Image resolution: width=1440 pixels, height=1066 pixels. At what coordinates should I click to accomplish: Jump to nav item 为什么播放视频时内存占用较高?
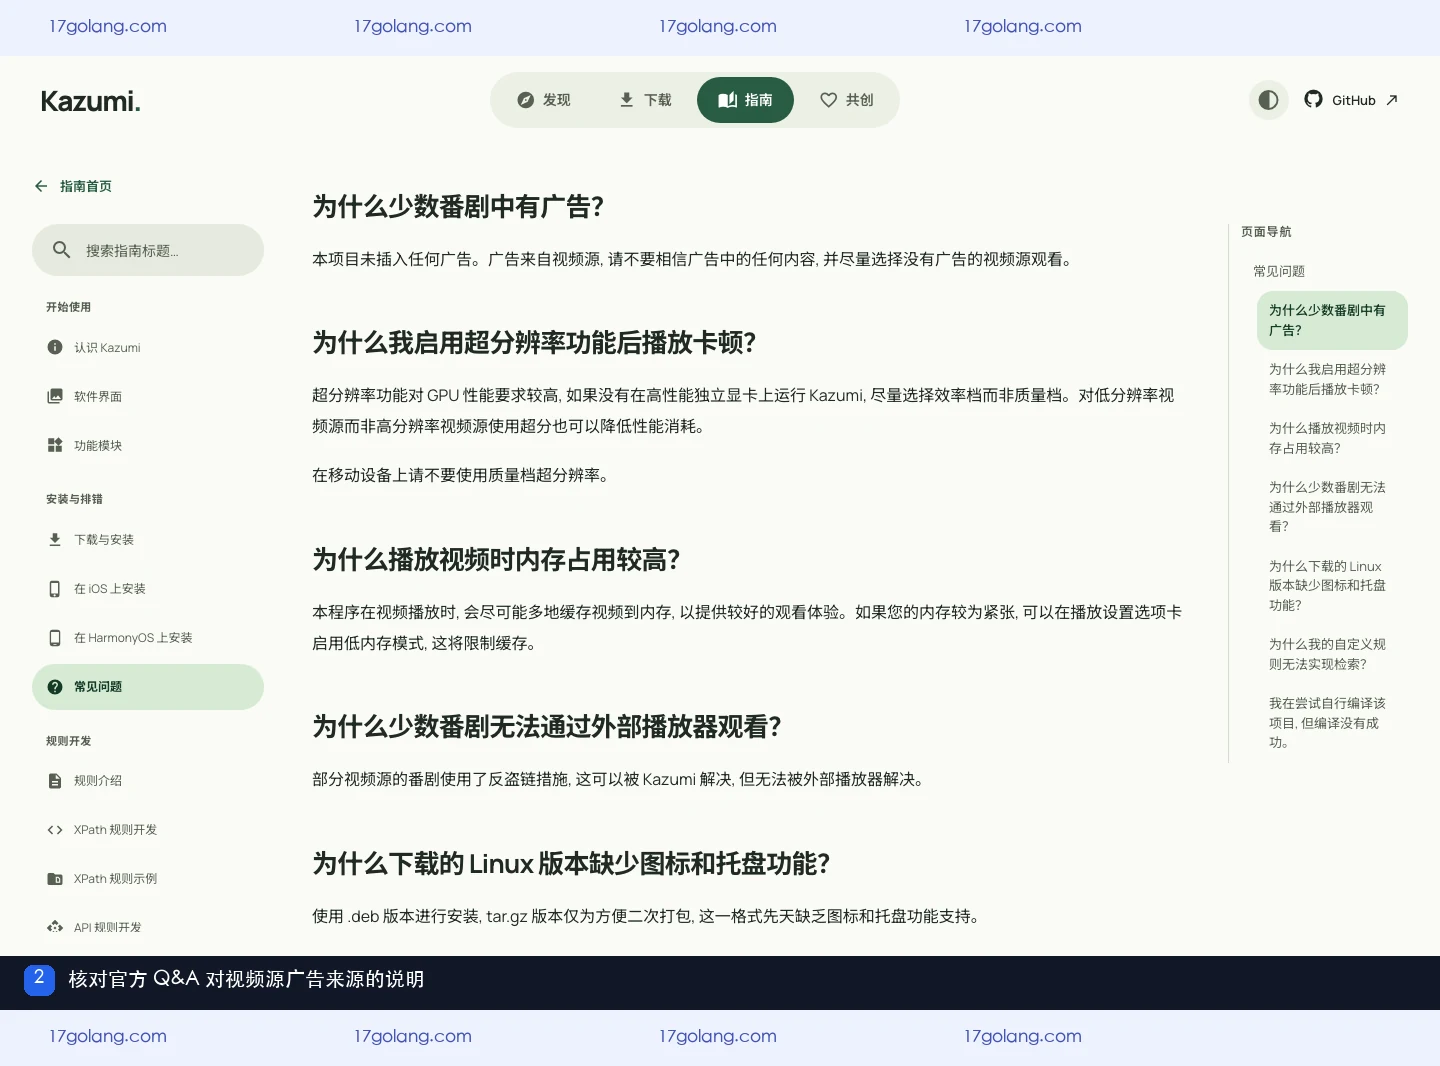pos(1327,438)
